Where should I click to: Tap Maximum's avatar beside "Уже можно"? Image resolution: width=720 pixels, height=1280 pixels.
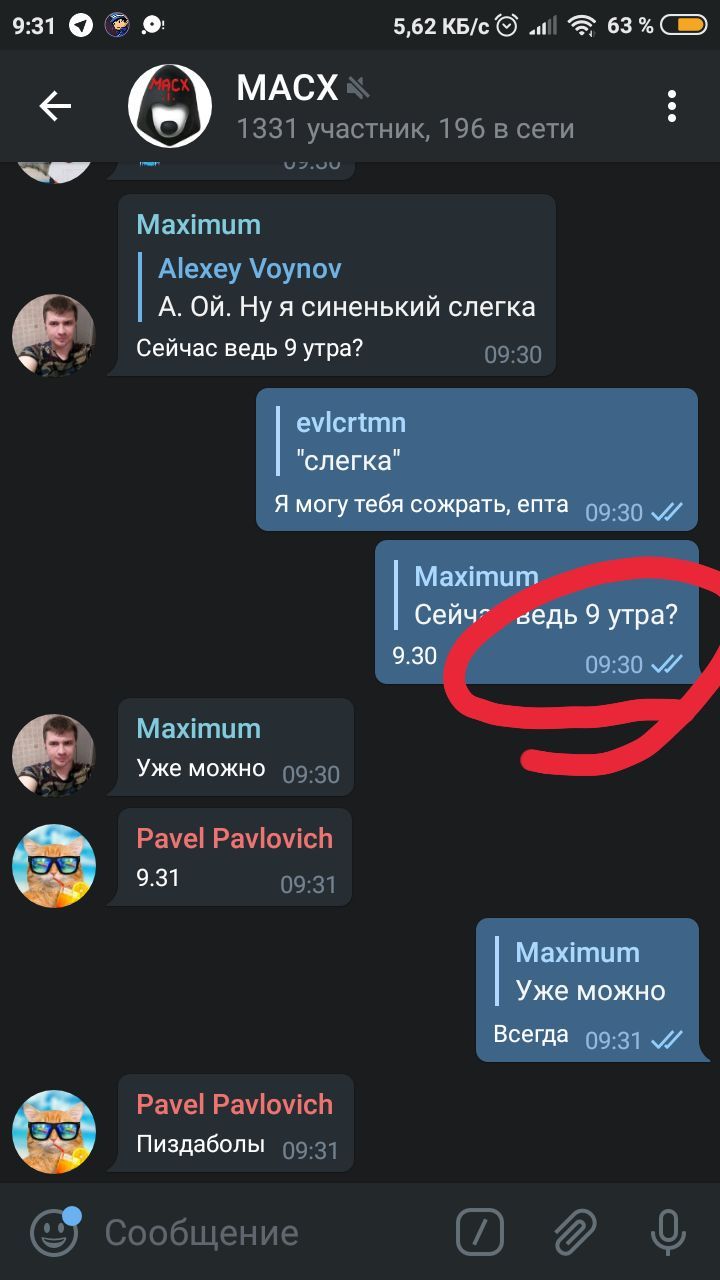pyautogui.click(x=54, y=756)
